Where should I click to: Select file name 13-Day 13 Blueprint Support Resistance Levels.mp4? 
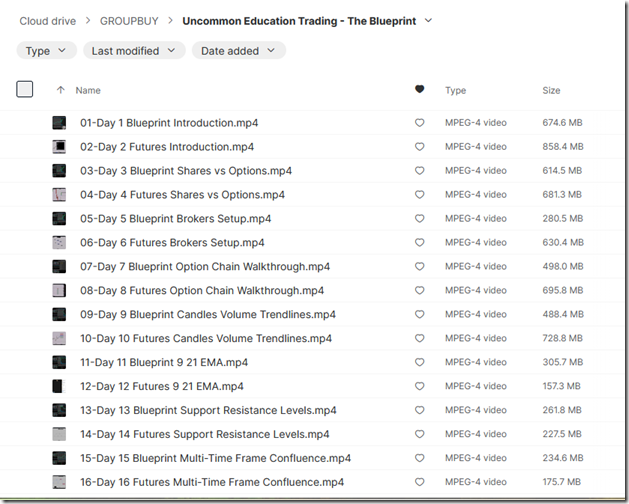click(x=208, y=410)
